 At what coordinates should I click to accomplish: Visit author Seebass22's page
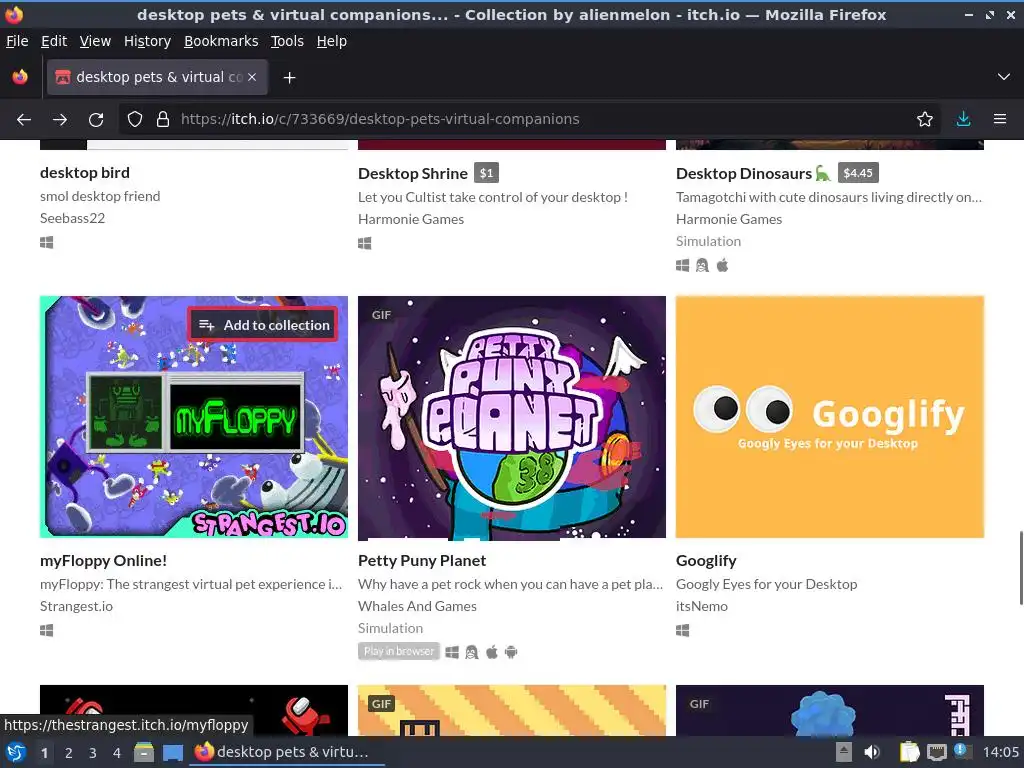[x=72, y=218]
